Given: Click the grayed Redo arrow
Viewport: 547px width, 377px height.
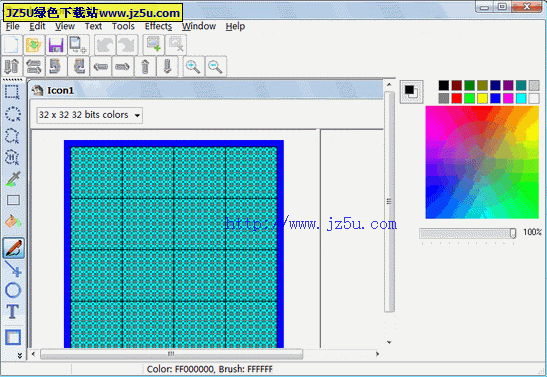Looking at the screenshot, I should [127, 45].
